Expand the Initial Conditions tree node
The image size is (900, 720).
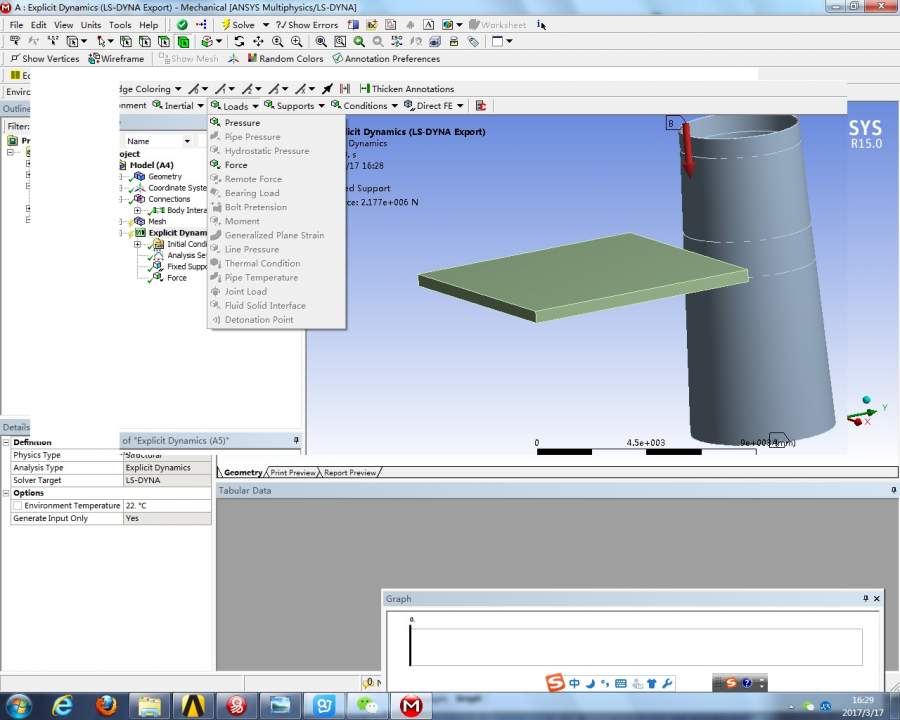137,244
